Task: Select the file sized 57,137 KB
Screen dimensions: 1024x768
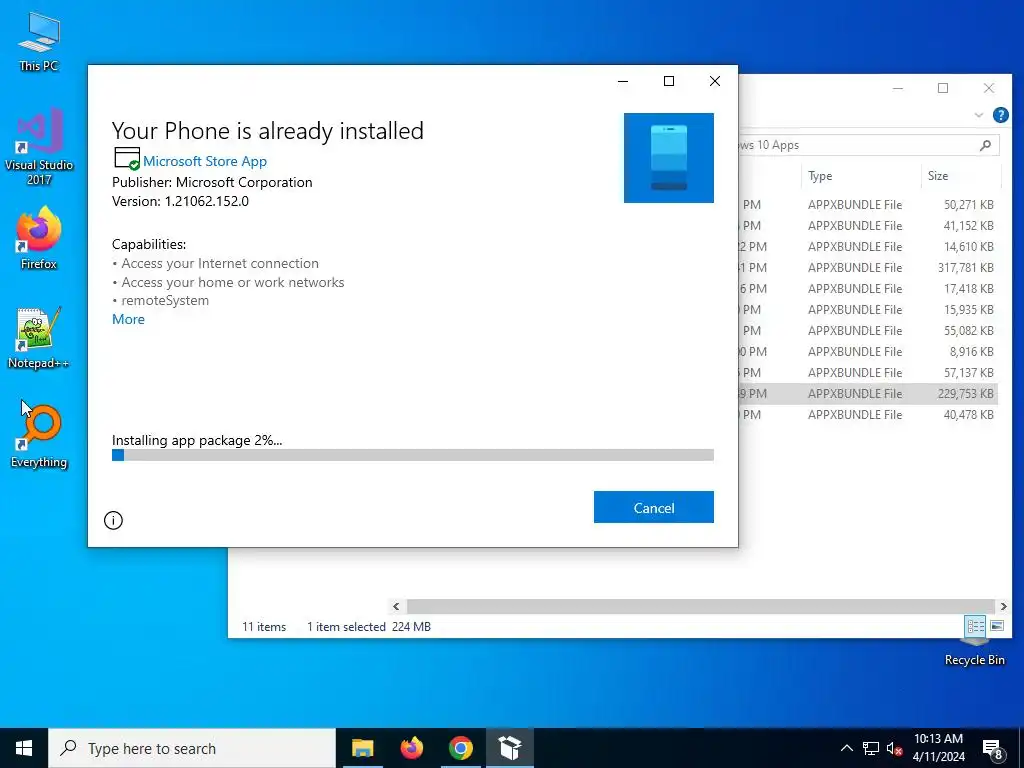Action: point(869,372)
